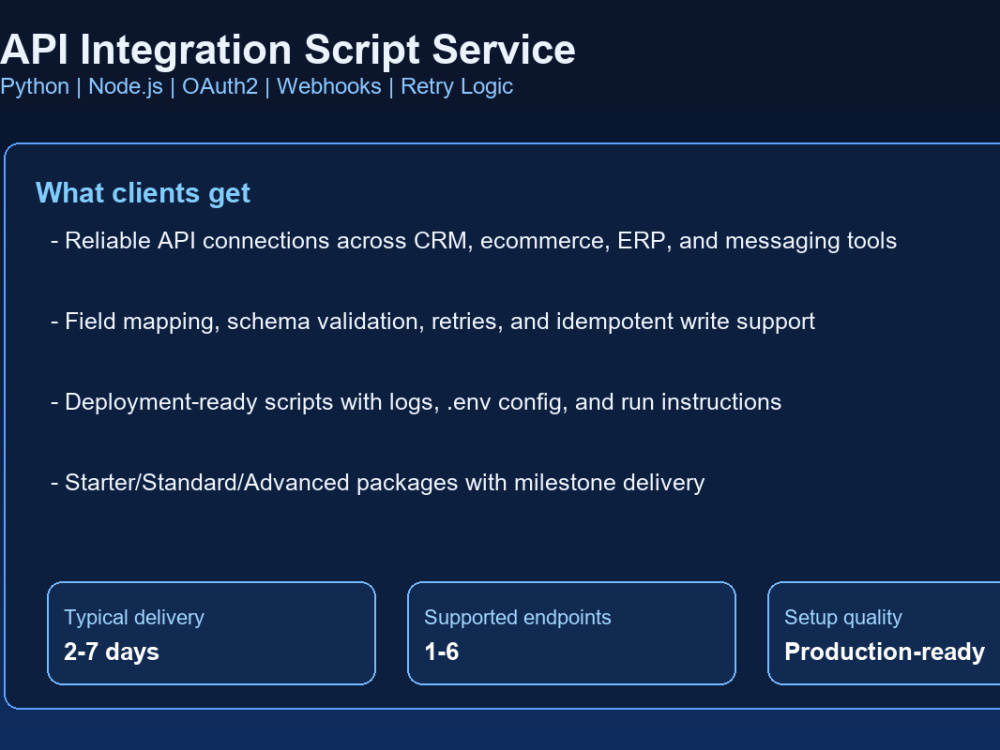
Task: Click the API Integration Script Service title
Action: [288, 50]
